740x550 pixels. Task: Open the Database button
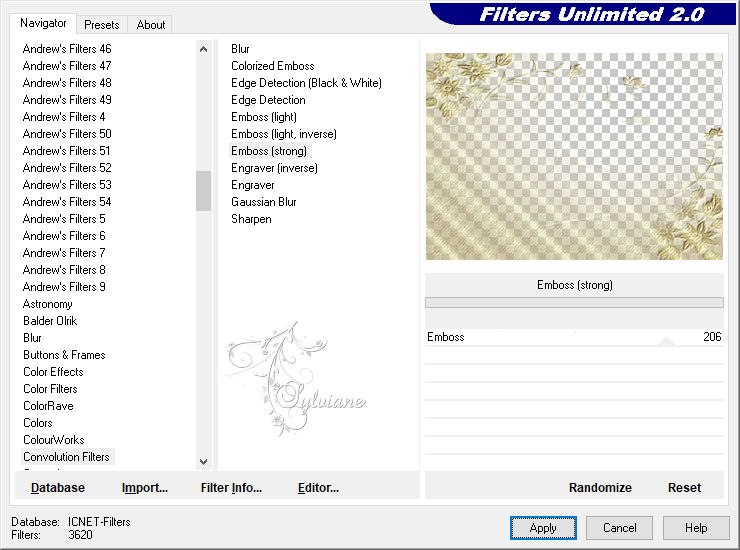tap(58, 488)
